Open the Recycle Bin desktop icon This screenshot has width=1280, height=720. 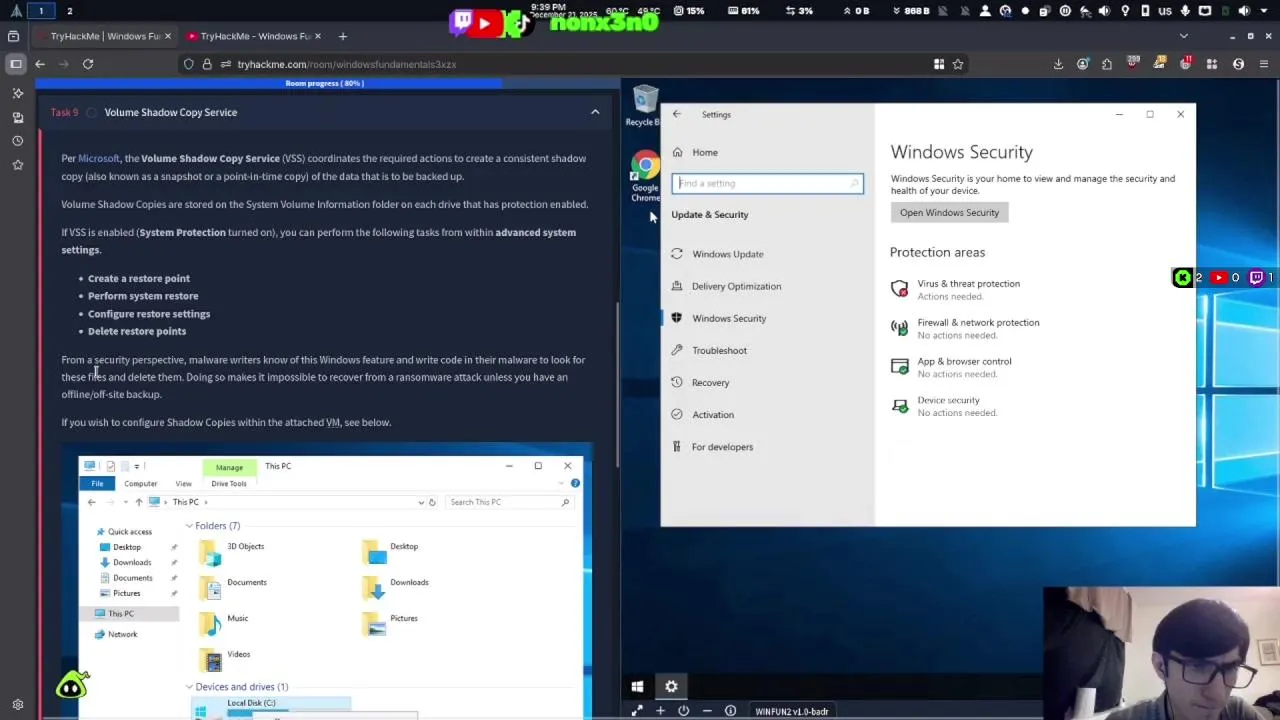tap(645, 106)
